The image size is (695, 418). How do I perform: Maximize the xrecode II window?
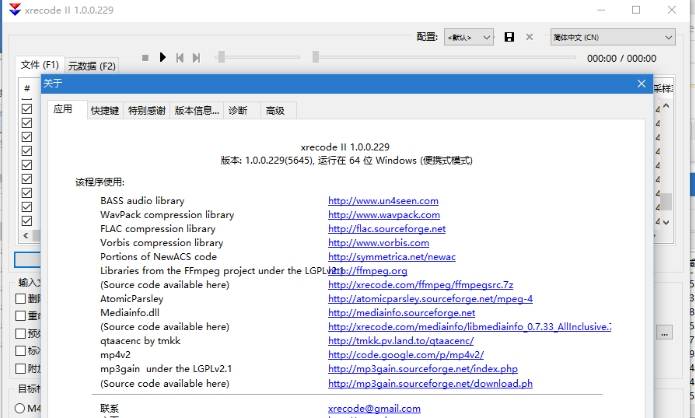636,10
